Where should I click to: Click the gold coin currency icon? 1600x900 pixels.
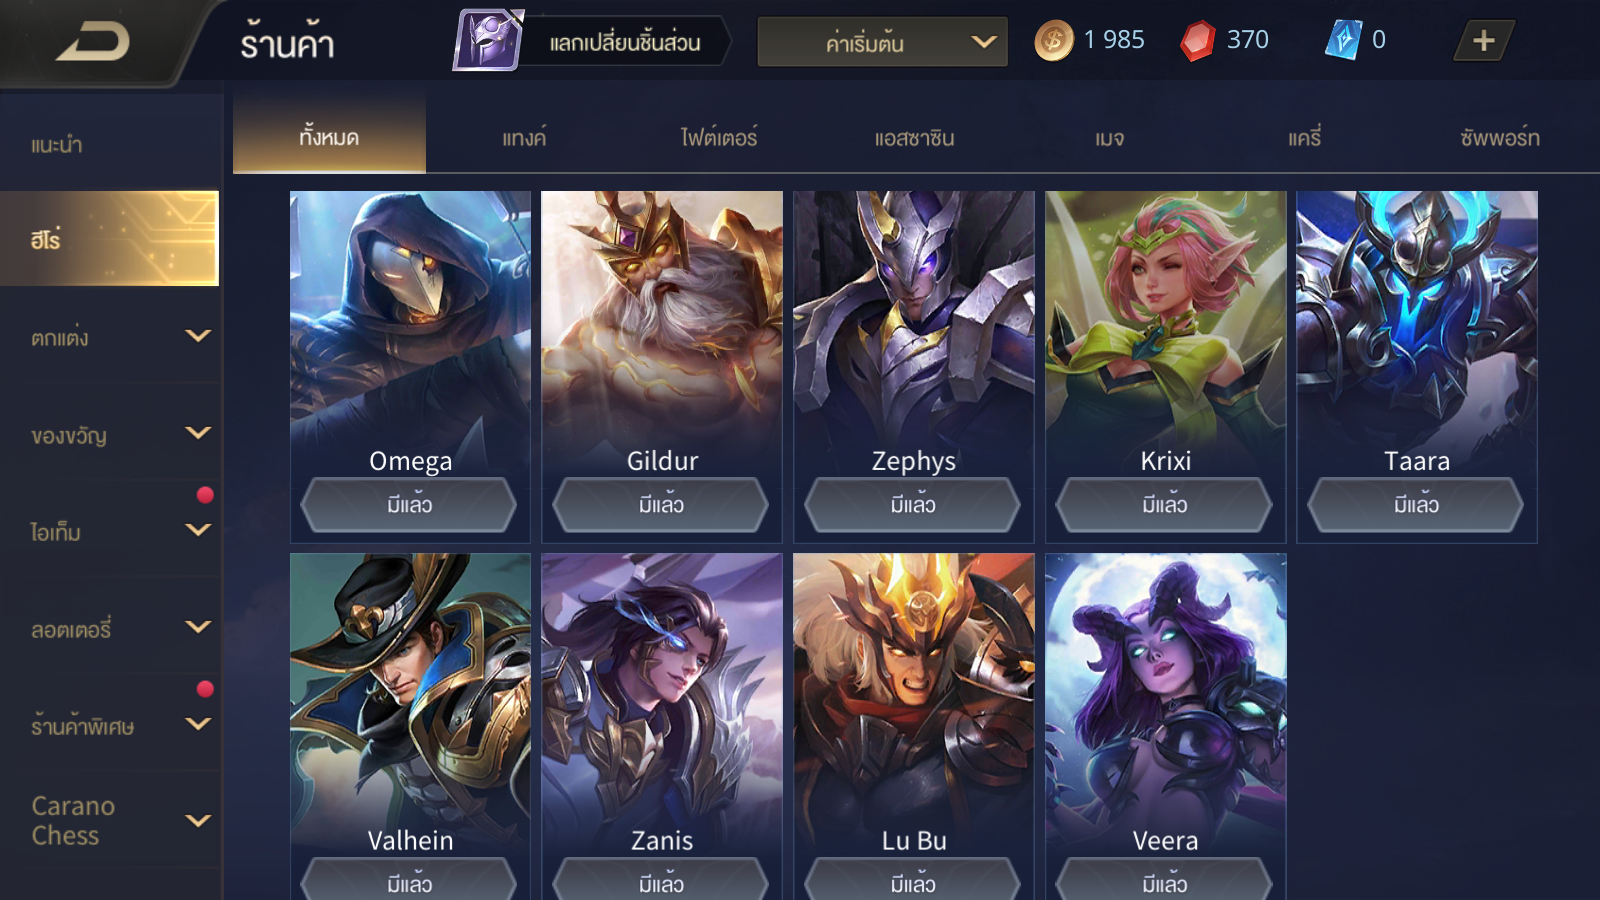1053,41
